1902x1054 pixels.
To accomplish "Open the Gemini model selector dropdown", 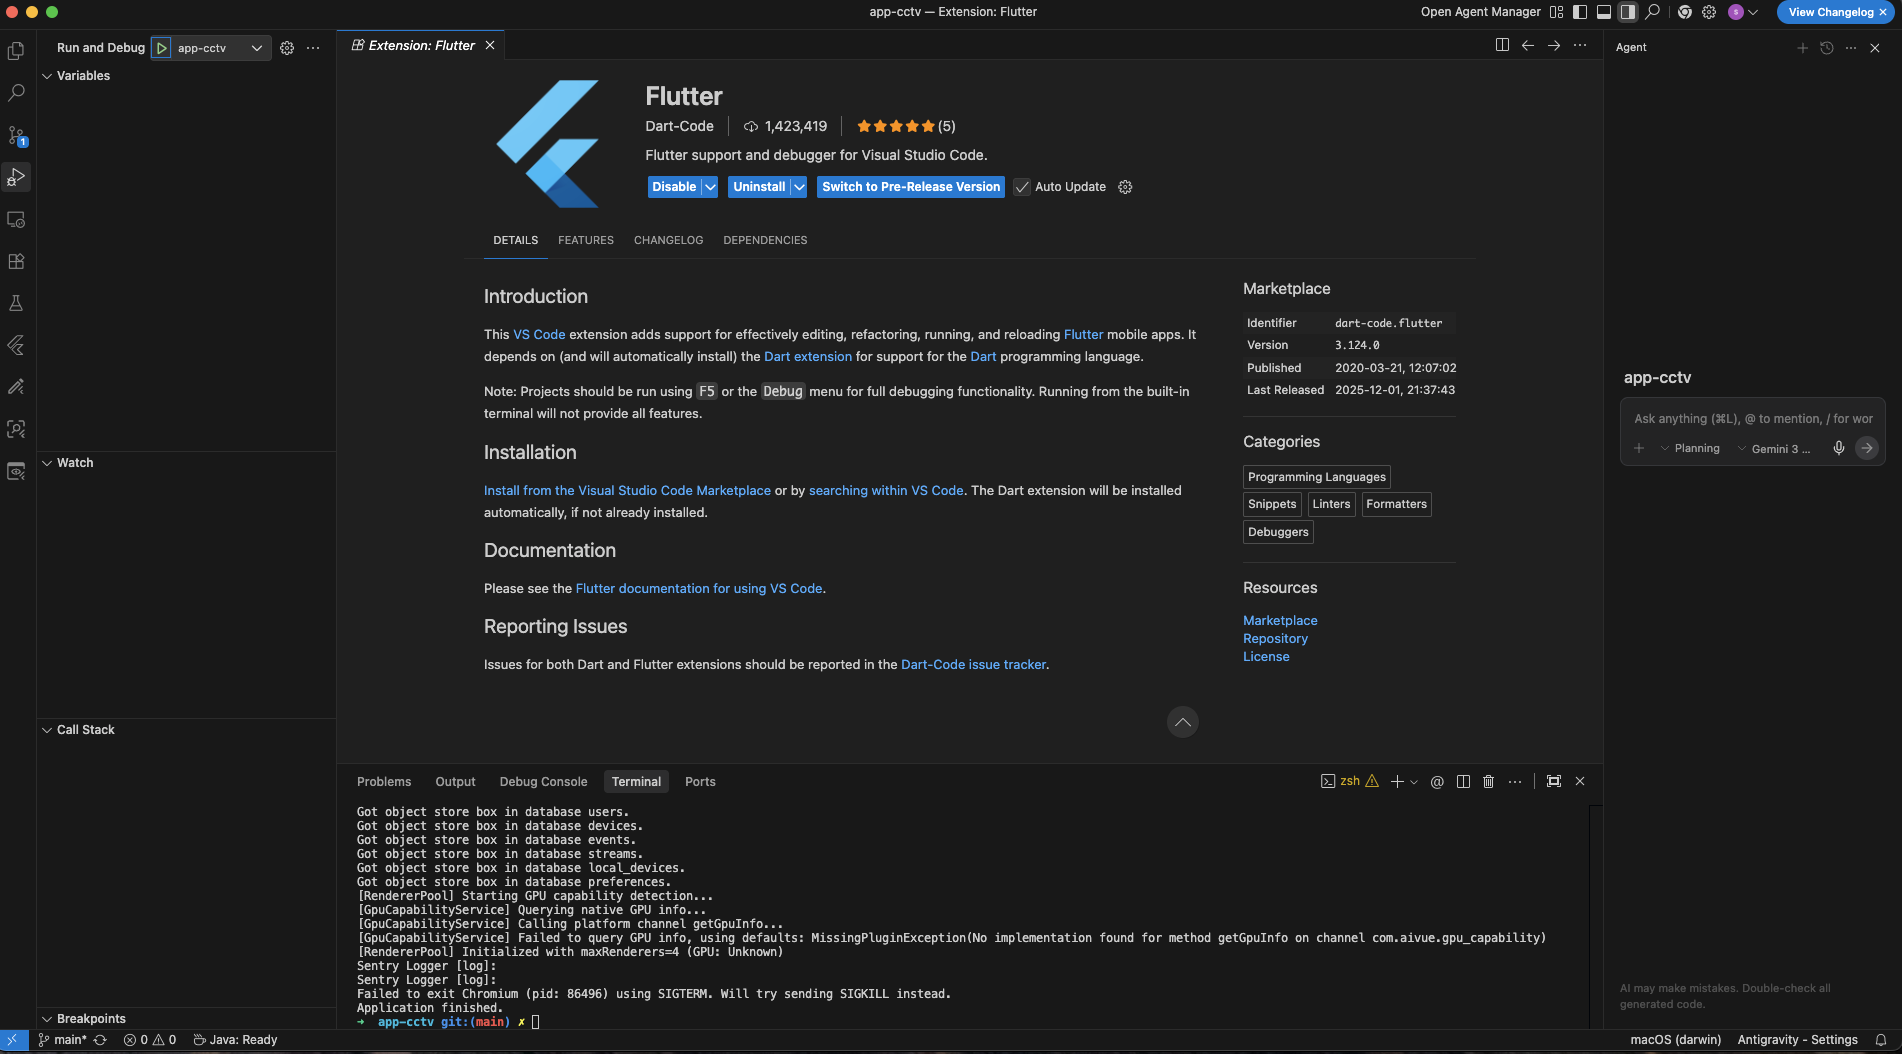I will pyautogui.click(x=1775, y=449).
